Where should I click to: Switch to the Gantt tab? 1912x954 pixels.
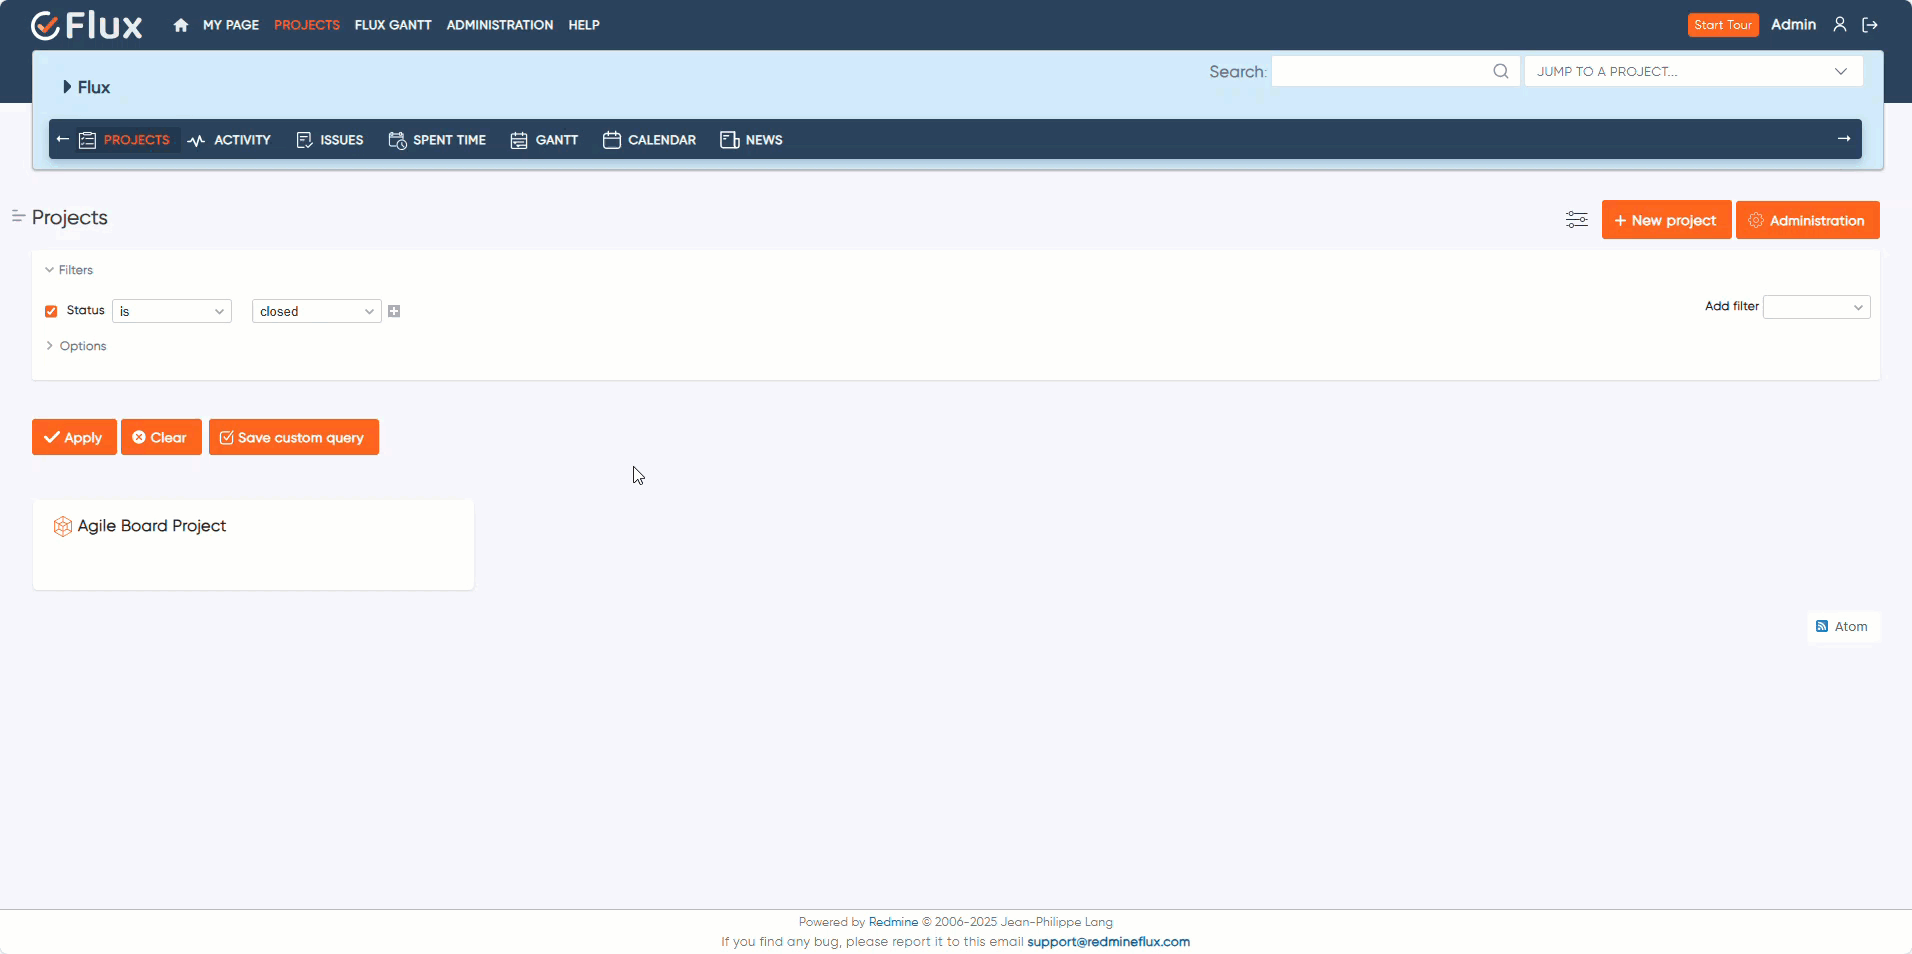pyautogui.click(x=544, y=140)
